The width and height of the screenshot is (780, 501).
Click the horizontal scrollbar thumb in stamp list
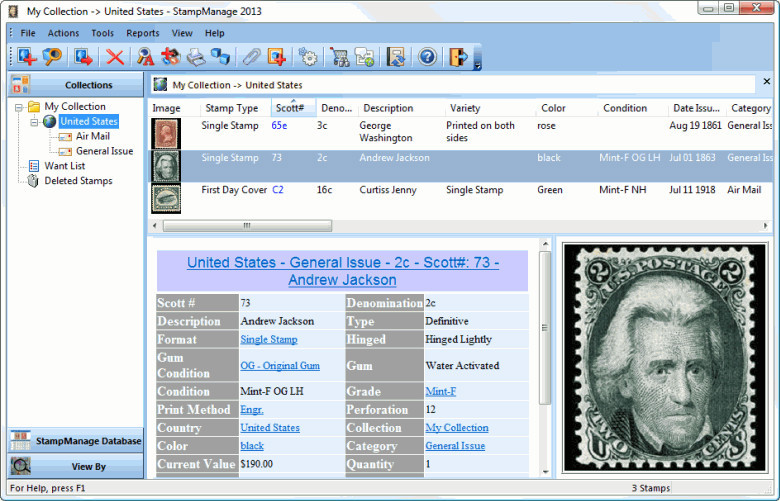[247, 226]
